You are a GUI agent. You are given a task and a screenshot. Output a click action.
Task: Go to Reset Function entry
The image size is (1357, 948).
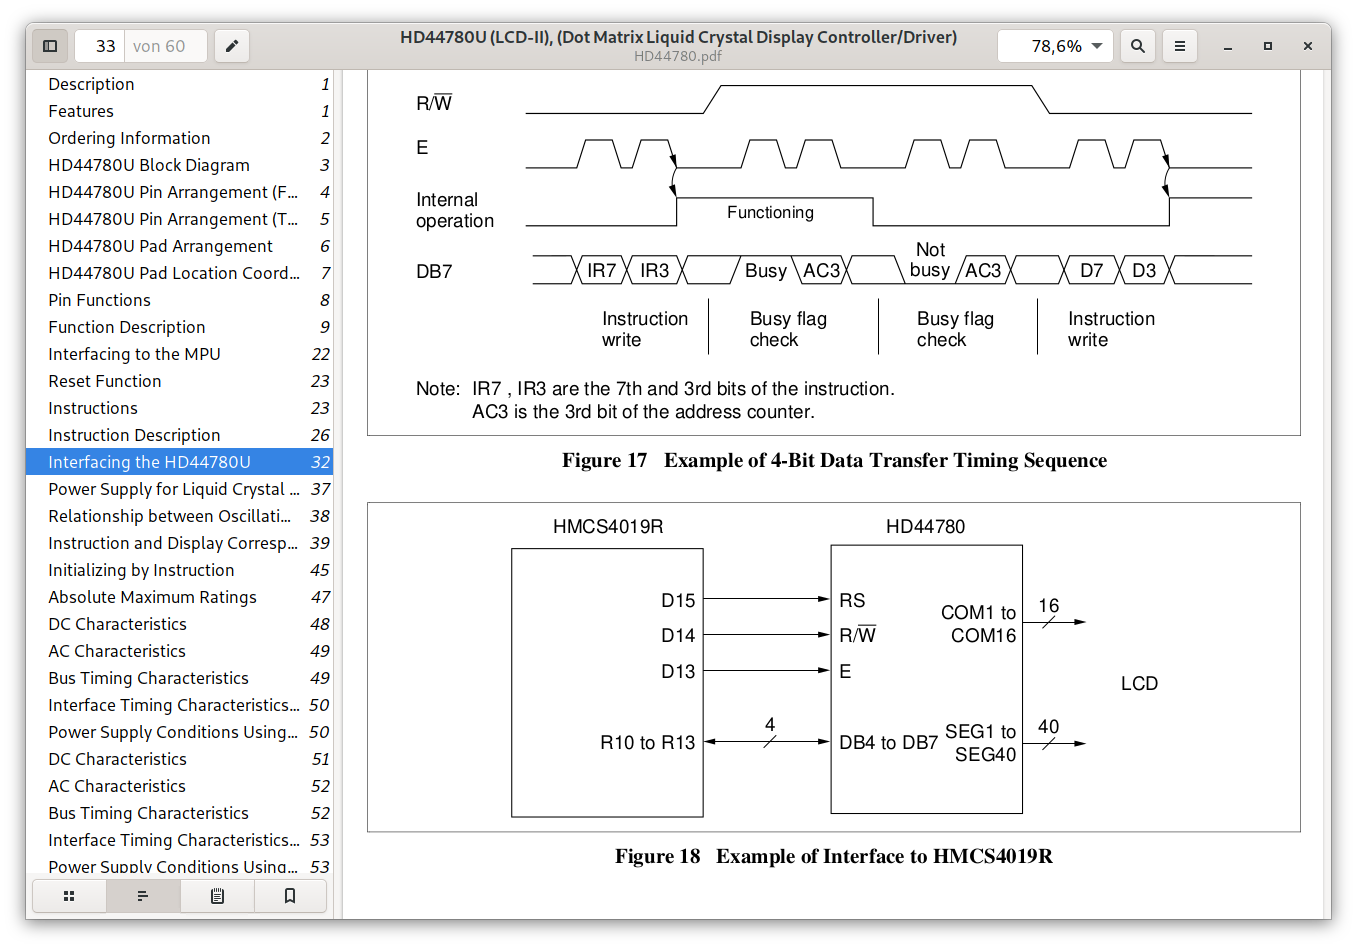[x=179, y=381]
